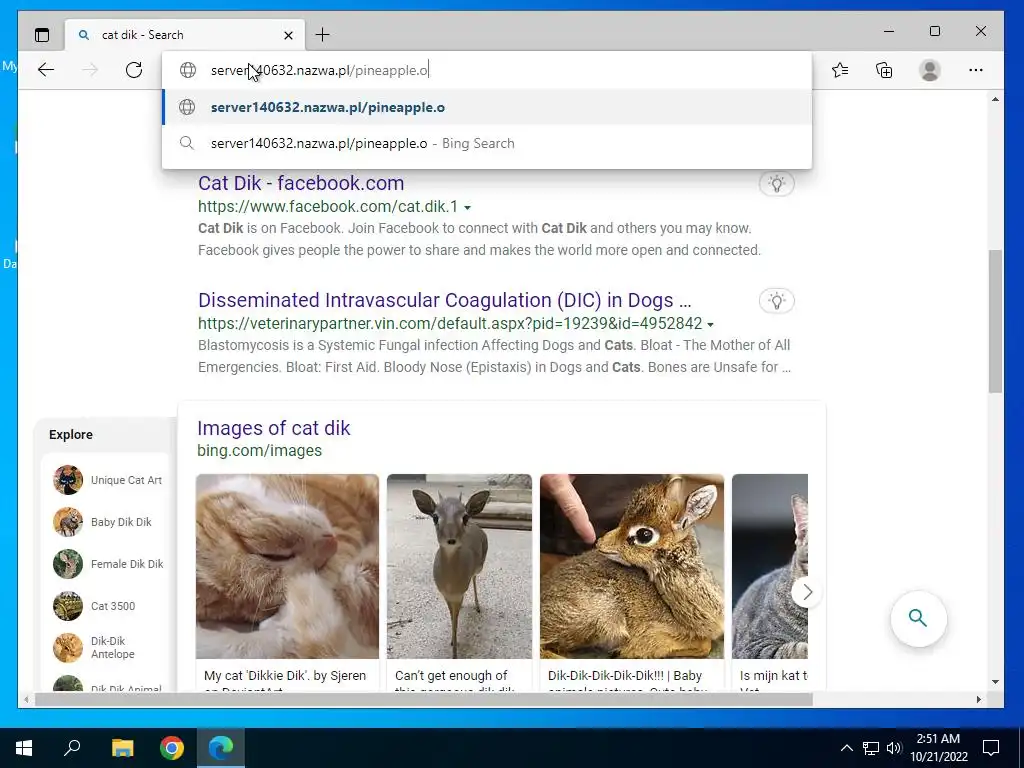This screenshot has width=1024, height=768.
Task: Open File Explorer from taskbar
Action: coord(122,748)
